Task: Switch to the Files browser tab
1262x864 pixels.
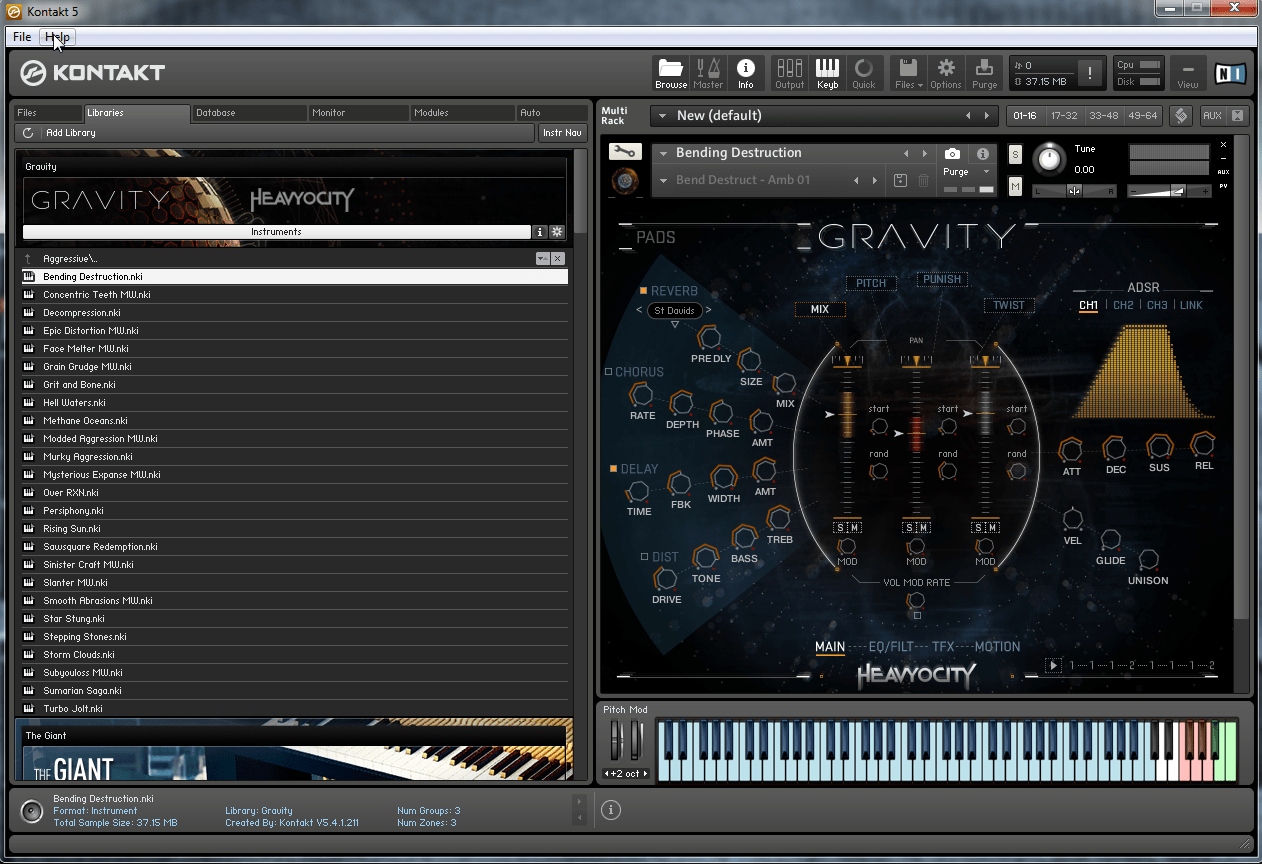Action: pos(48,113)
